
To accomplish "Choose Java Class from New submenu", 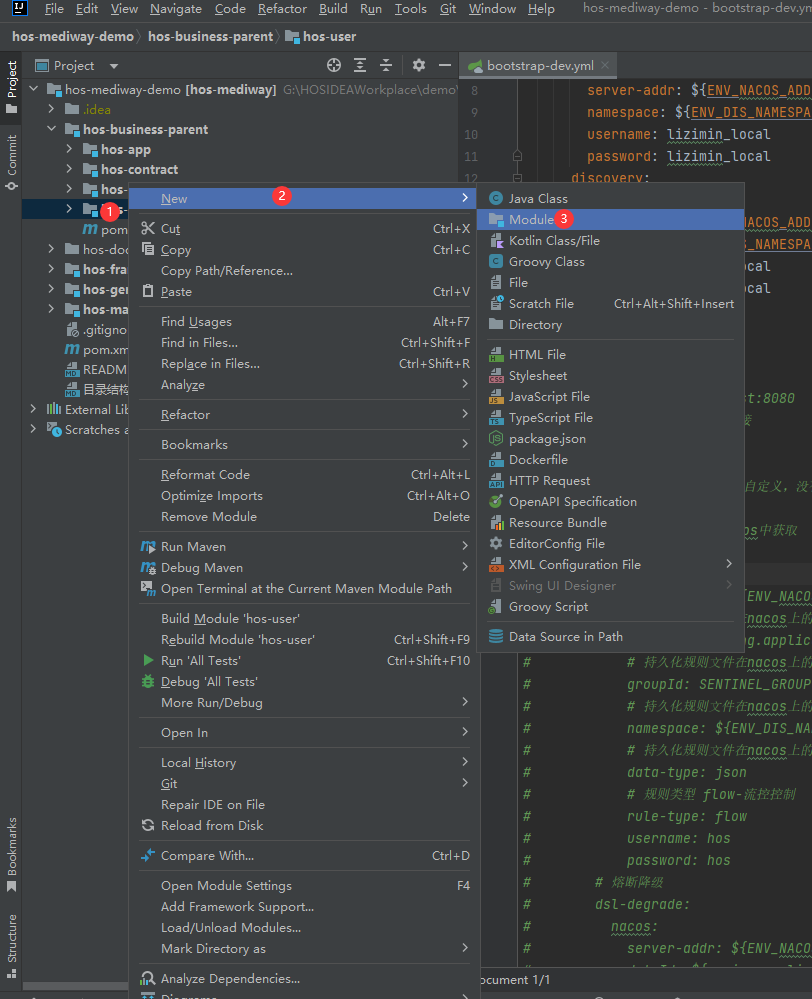I will pyautogui.click(x=538, y=198).
